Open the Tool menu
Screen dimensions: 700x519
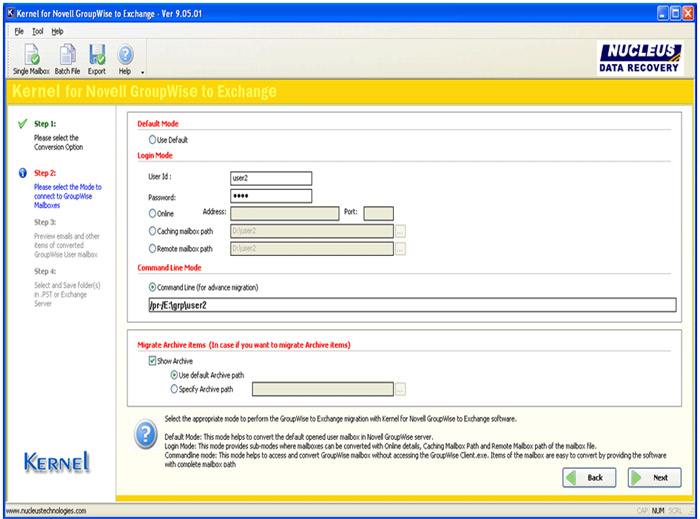pyautogui.click(x=37, y=31)
